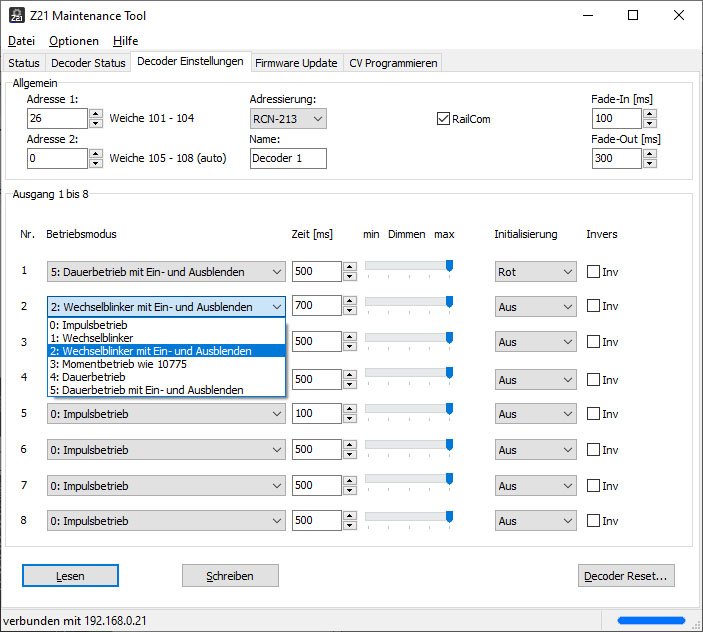Click the Schreiben button
Screen dimensions: 703x632
tap(230, 576)
